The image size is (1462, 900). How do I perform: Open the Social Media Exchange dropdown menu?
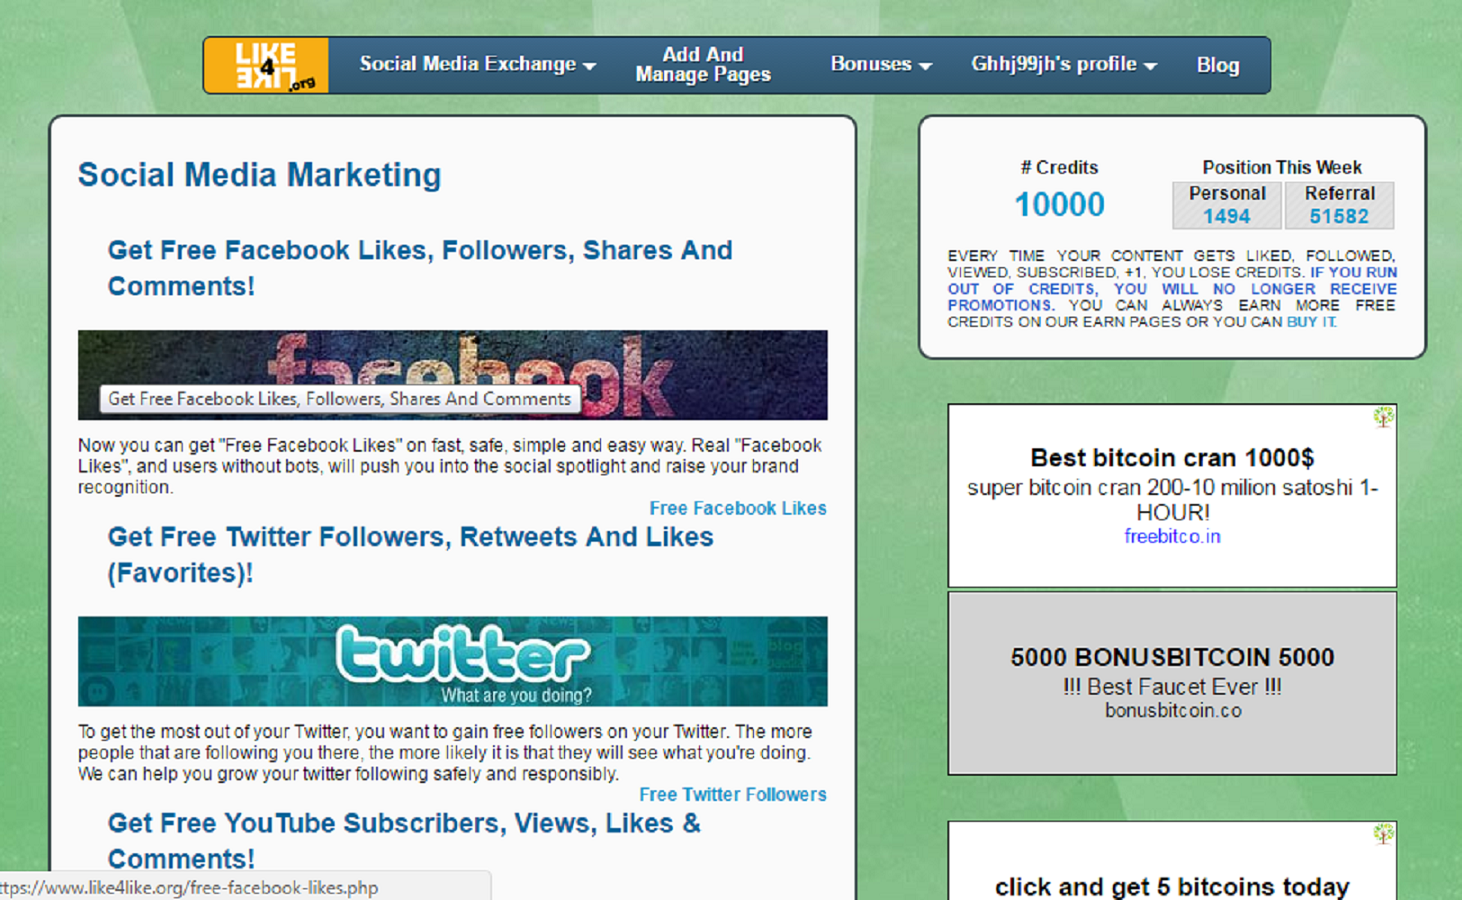click(478, 64)
